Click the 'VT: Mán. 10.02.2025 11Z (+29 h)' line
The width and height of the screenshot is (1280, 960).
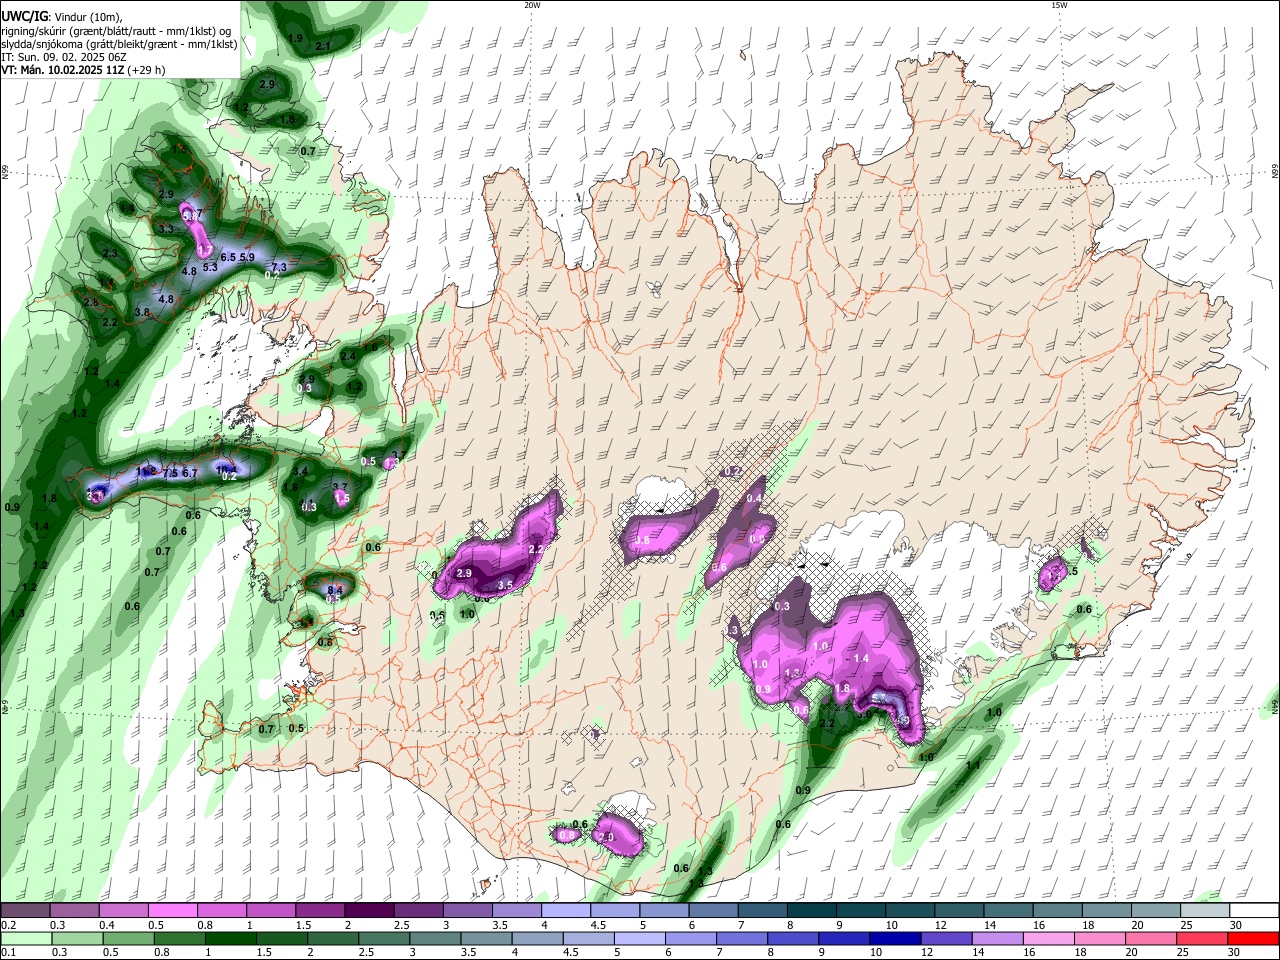(x=83, y=70)
